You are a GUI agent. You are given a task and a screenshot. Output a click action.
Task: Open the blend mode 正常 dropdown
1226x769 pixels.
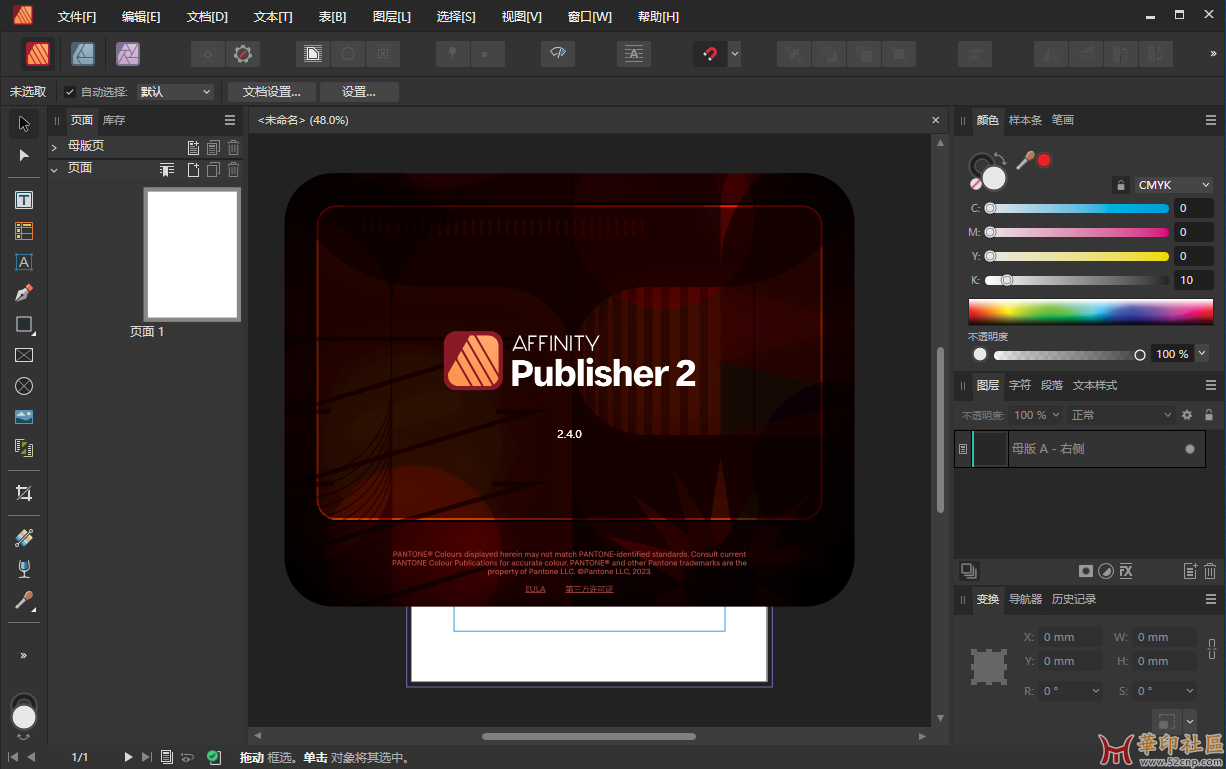coord(1121,415)
